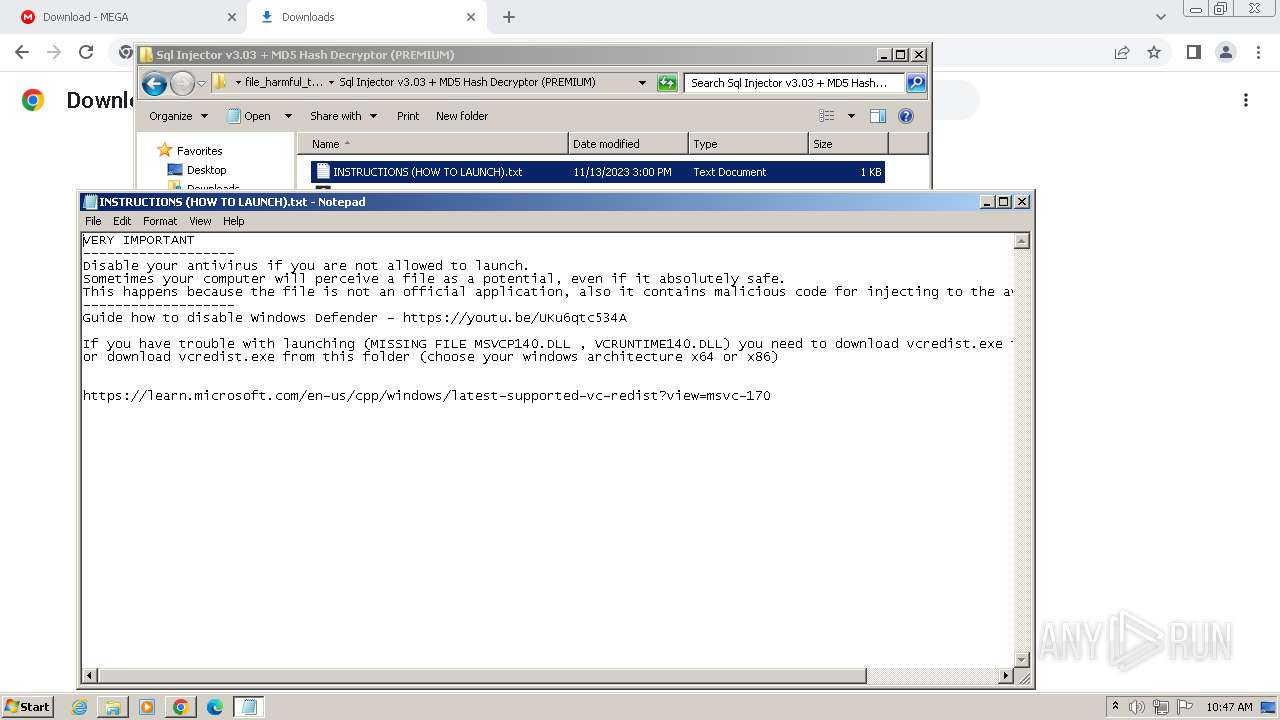Open the volume control in system tray
Image resolution: width=1280 pixels, height=720 pixels.
[1137, 707]
